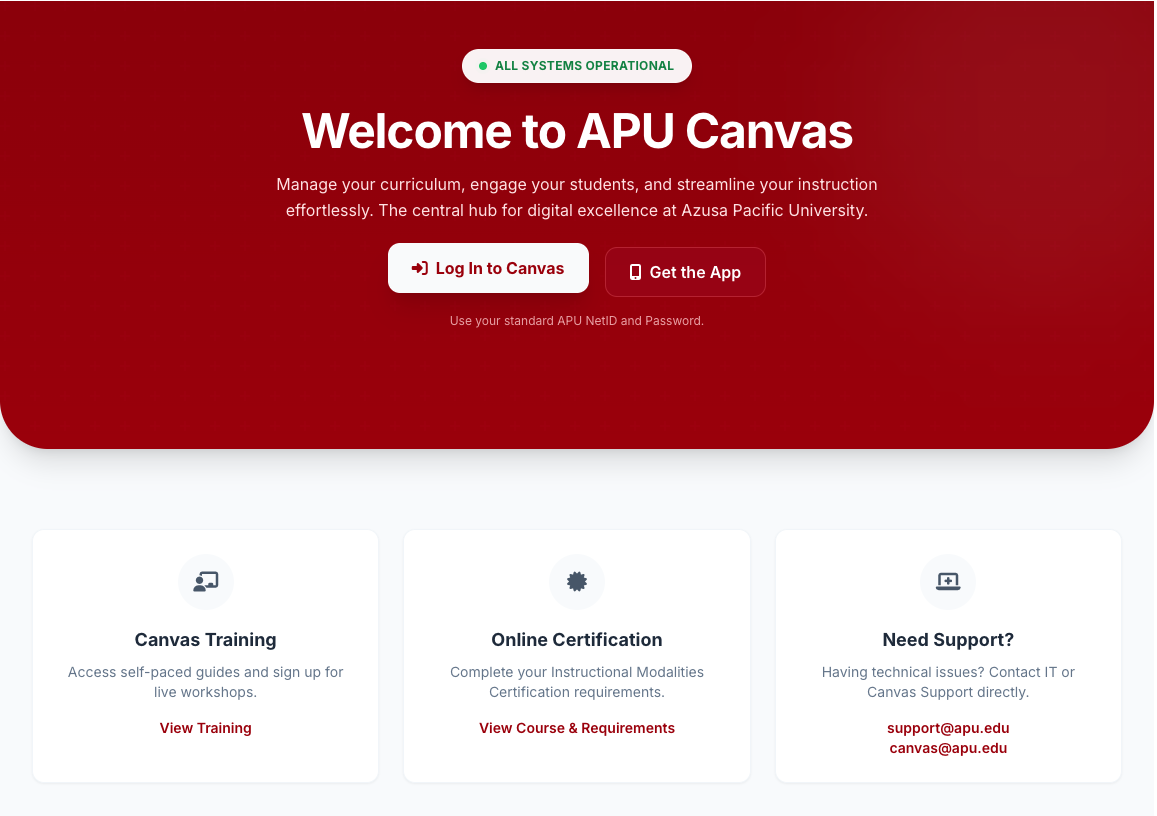Click the Get the App button
The image size is (1157, 816).
(685, 272)
